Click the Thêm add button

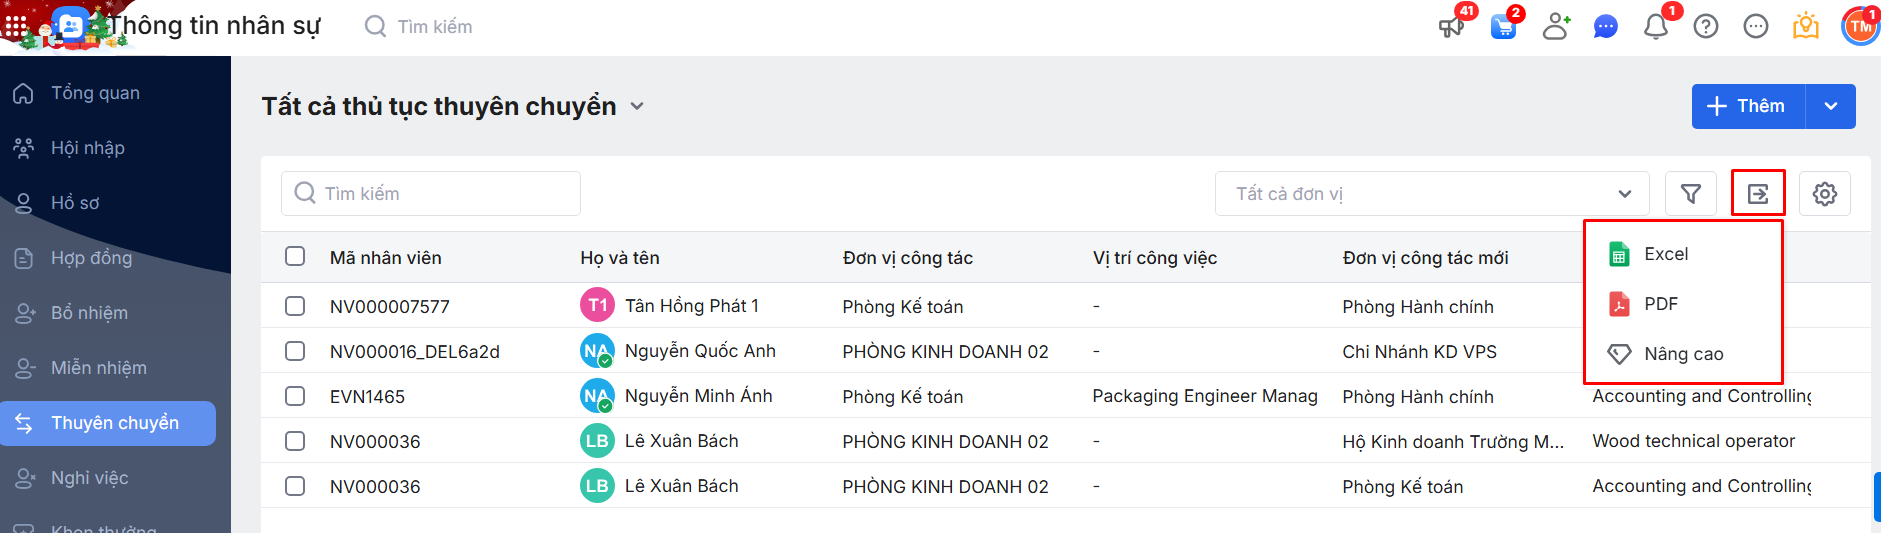[x=1747, y=106]
